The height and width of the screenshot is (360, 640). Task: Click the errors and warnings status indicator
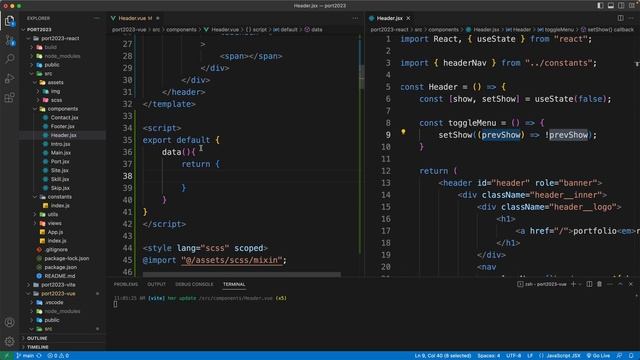tap(58, 356)
